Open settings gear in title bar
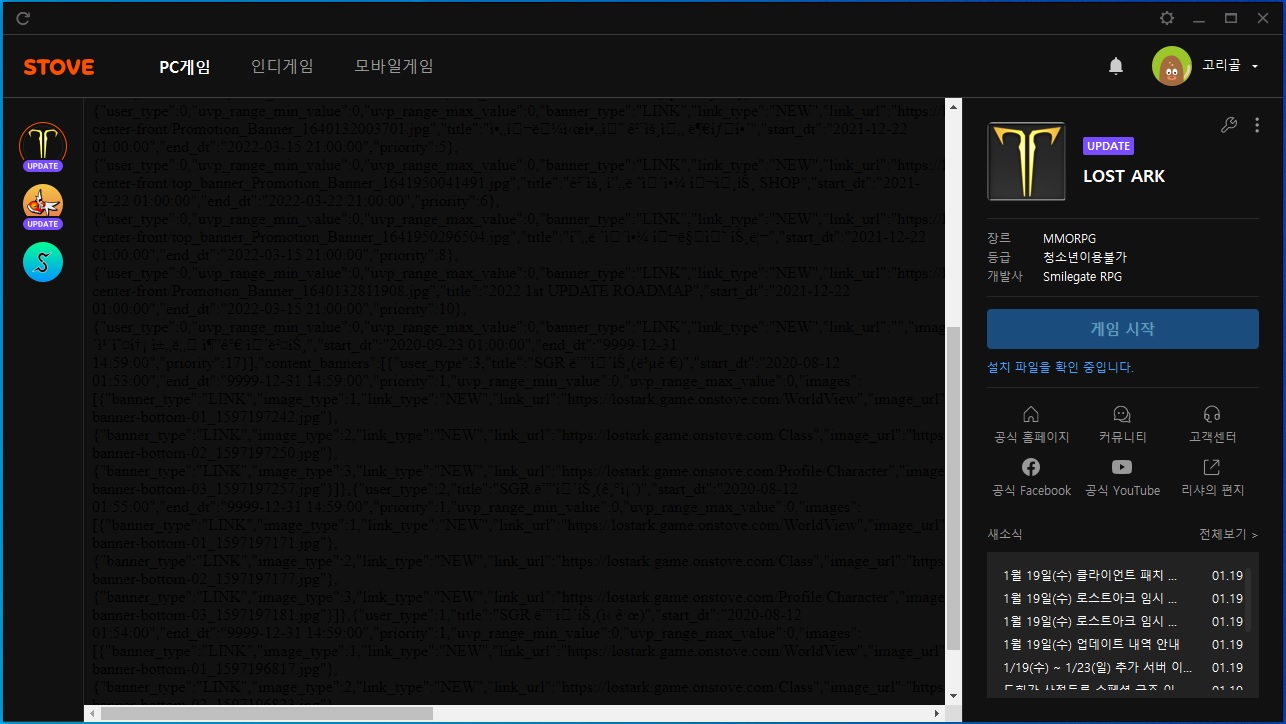Screen dimensions: 1286x724 coord(1166,18)
